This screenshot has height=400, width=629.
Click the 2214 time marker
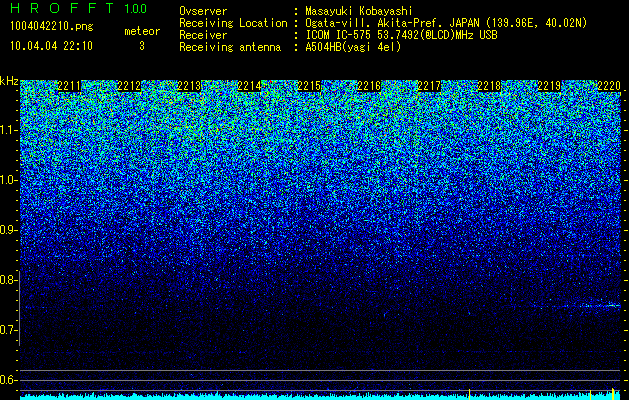pos(249,86)
